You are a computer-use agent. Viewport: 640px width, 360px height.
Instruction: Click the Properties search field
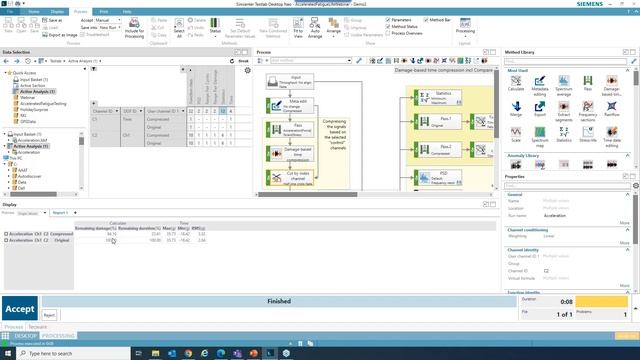[567, 186]
